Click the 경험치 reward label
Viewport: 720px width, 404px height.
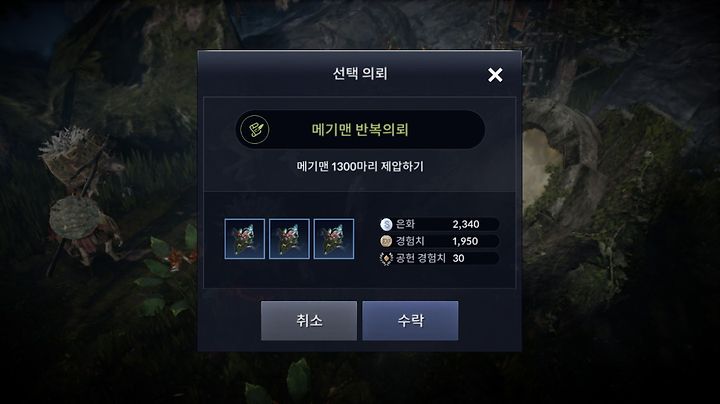410,241
